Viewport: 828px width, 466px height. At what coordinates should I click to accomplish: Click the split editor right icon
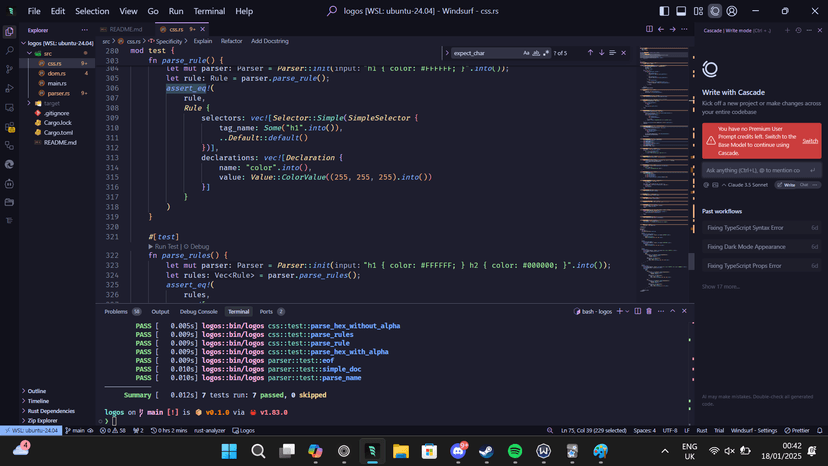649,30
